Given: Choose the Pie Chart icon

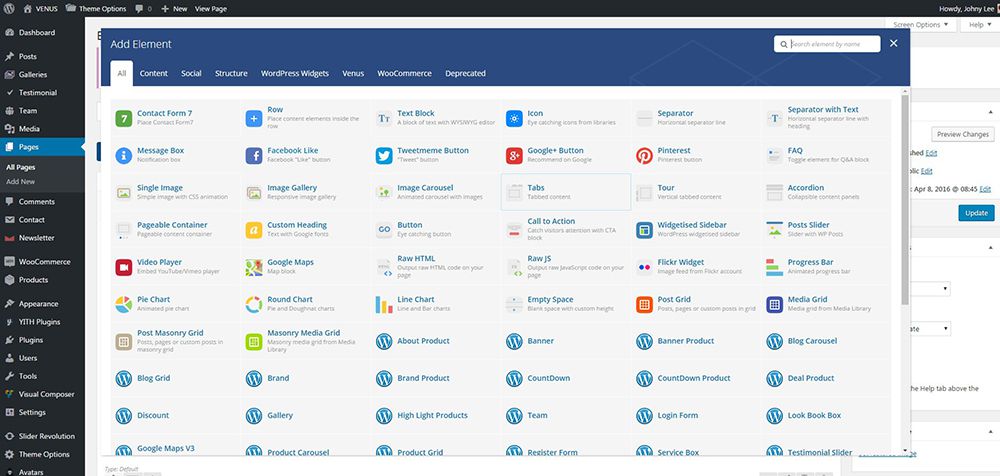Looking at the screenshot, I should pyautogui.click(x=124, y=304).
